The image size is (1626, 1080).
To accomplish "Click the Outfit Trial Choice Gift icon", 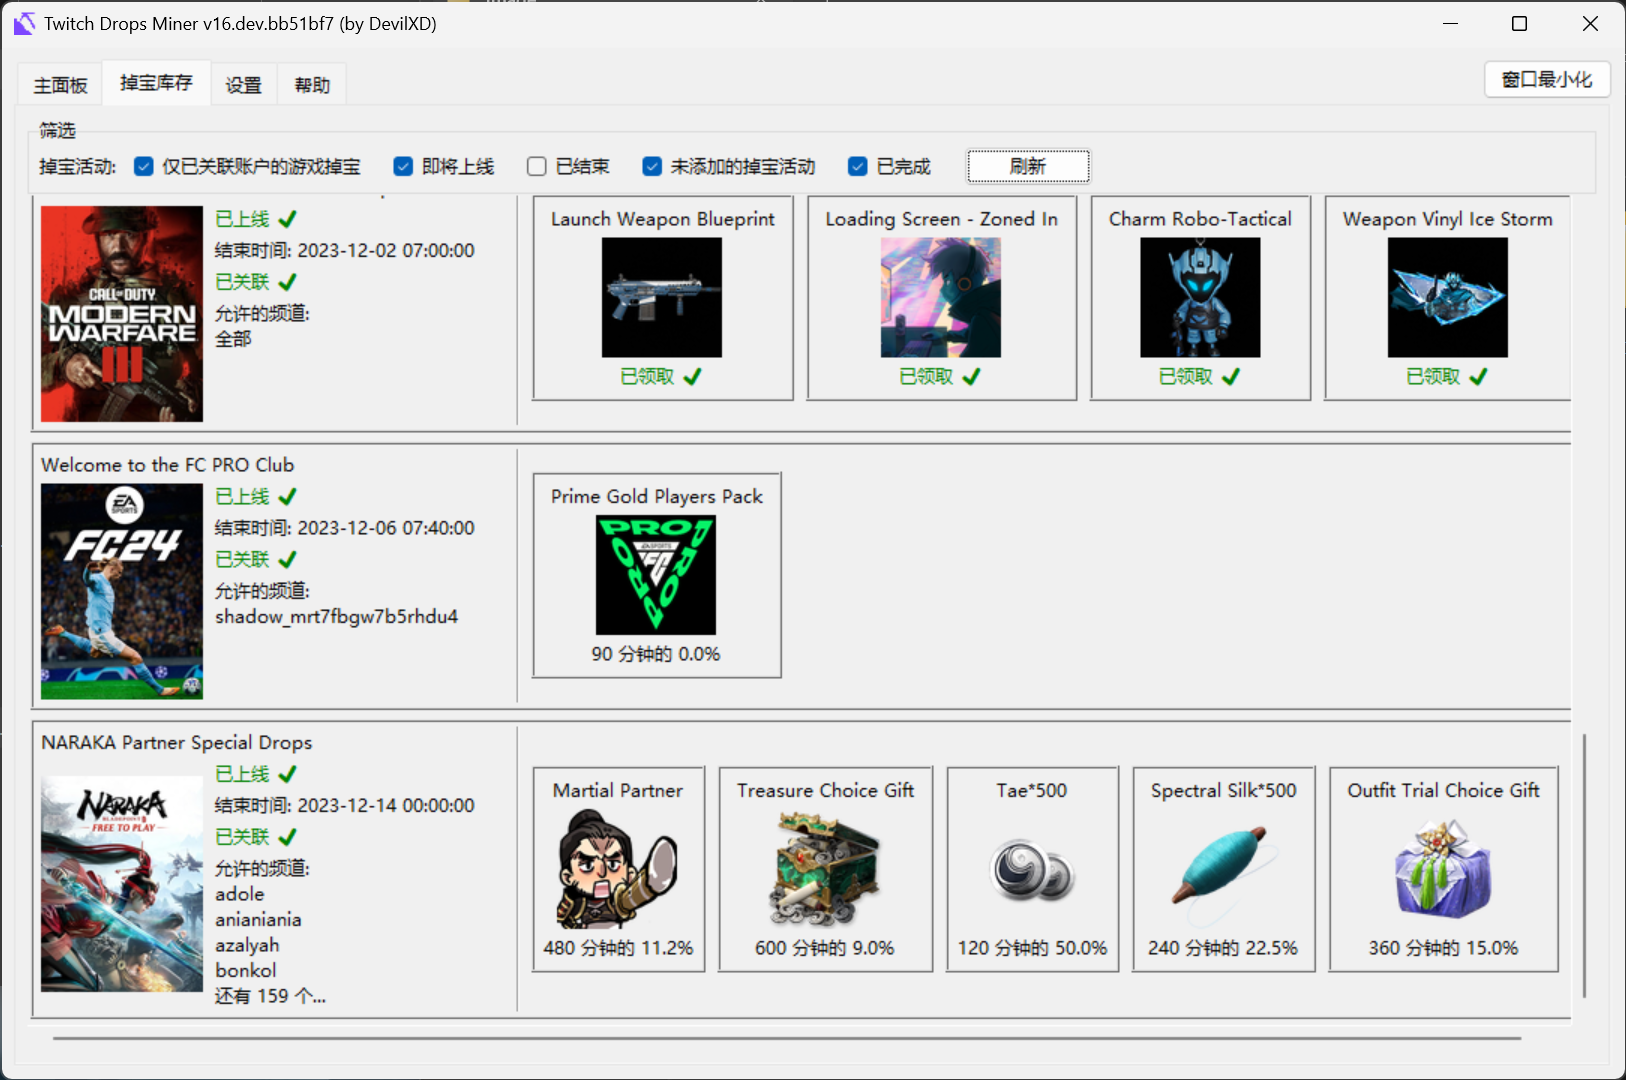I will click(x=1443, y=869).
